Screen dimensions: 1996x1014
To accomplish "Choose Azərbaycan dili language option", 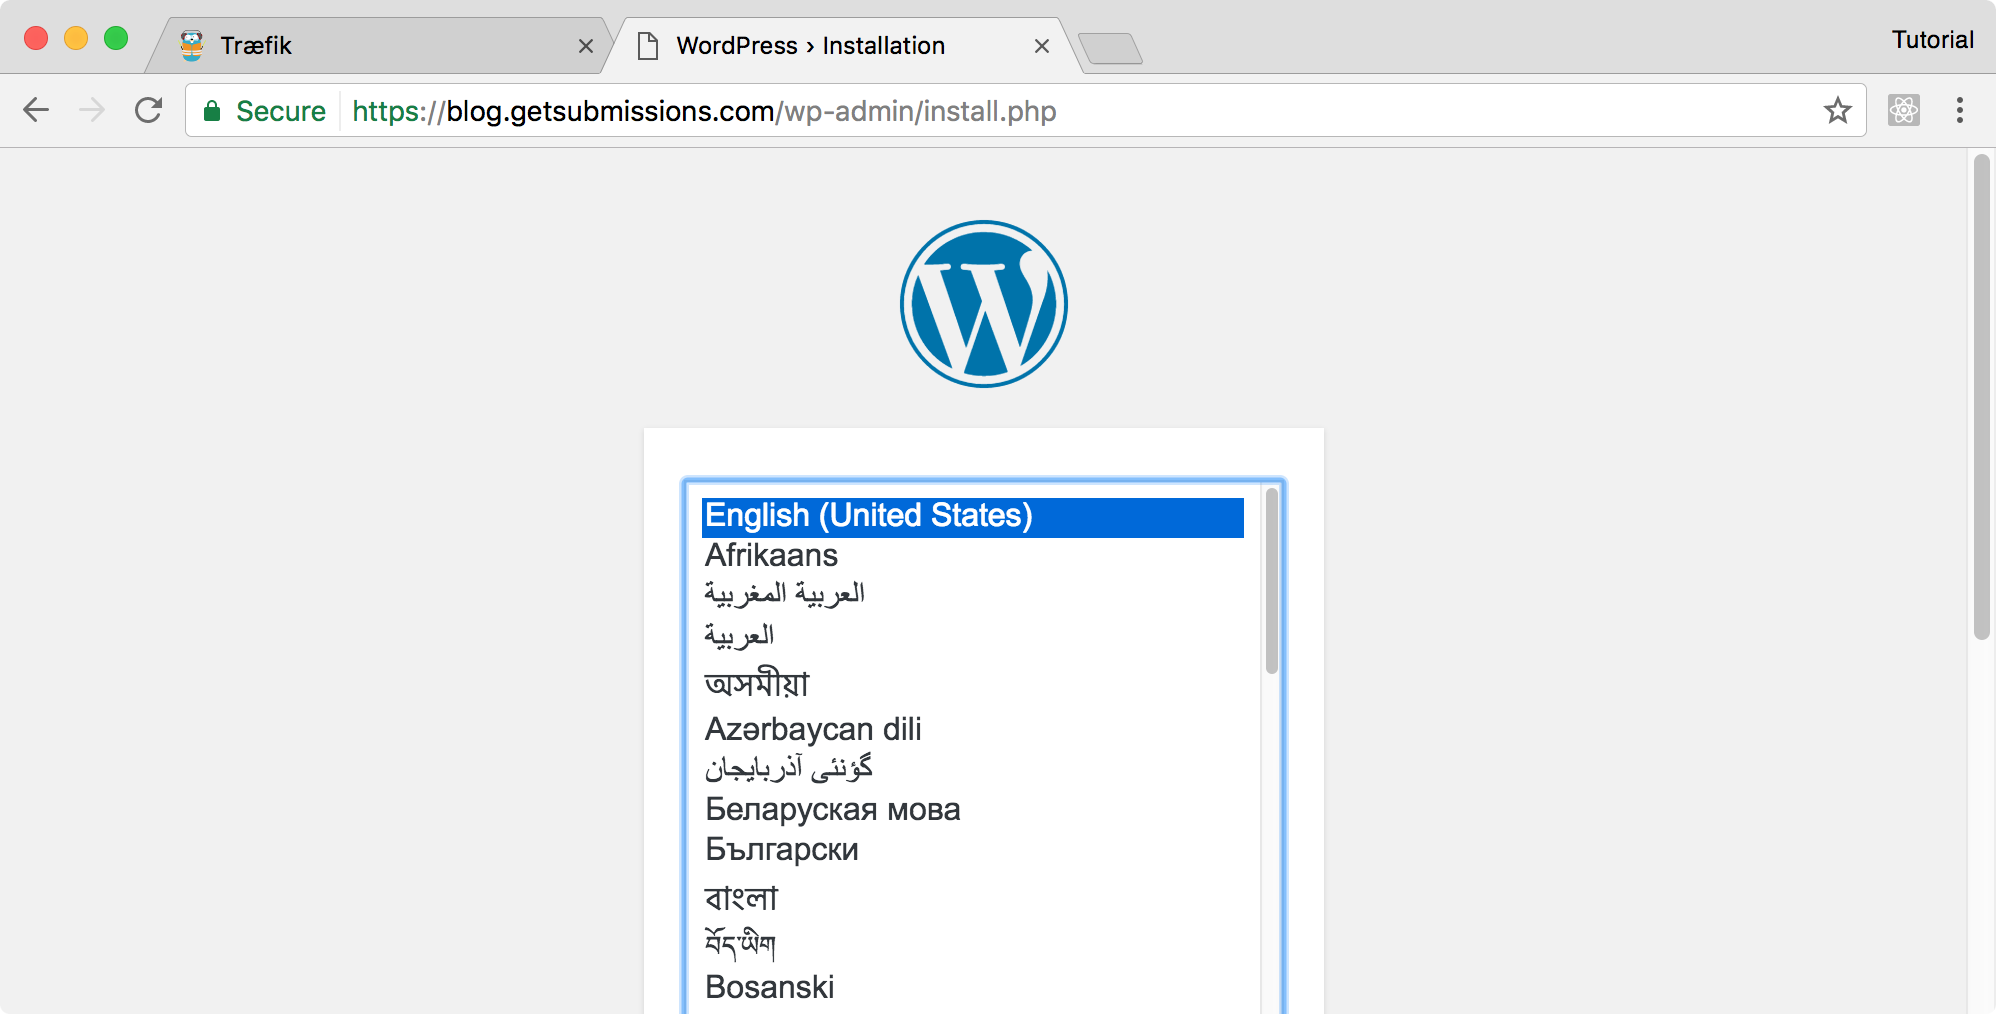I will (x=973, y=729).
